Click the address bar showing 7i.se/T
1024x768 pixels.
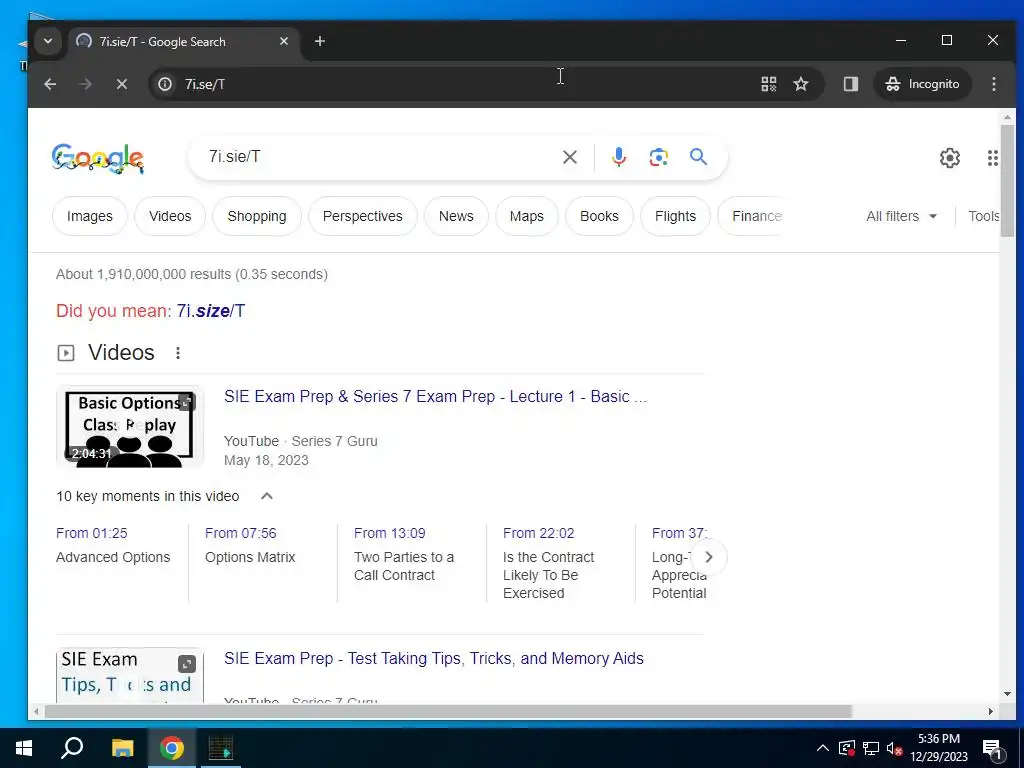[x=457, y=84]
